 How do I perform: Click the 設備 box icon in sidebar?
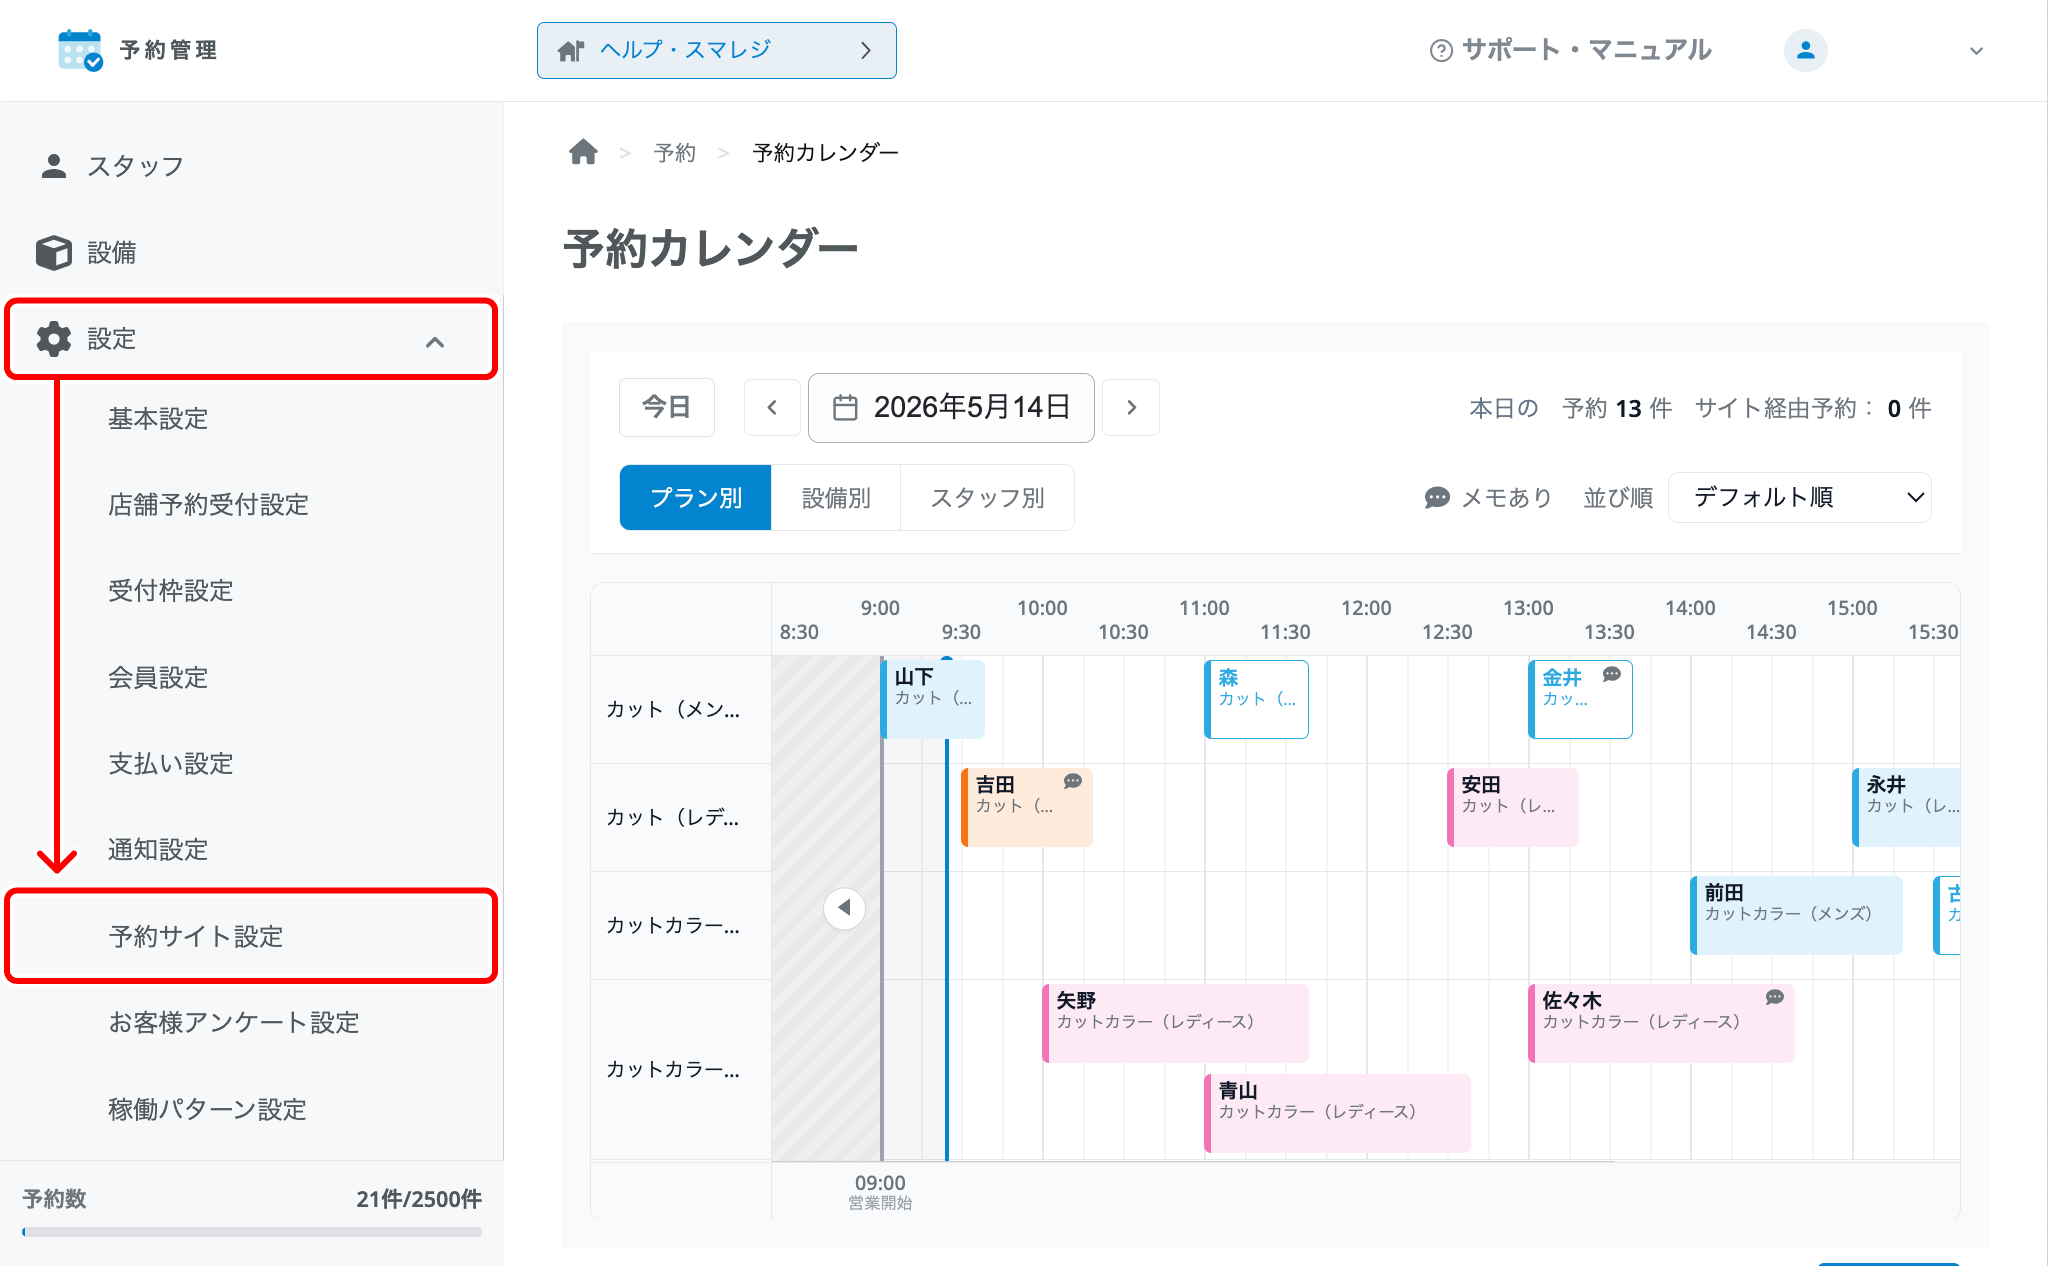[x=54, y=252]
